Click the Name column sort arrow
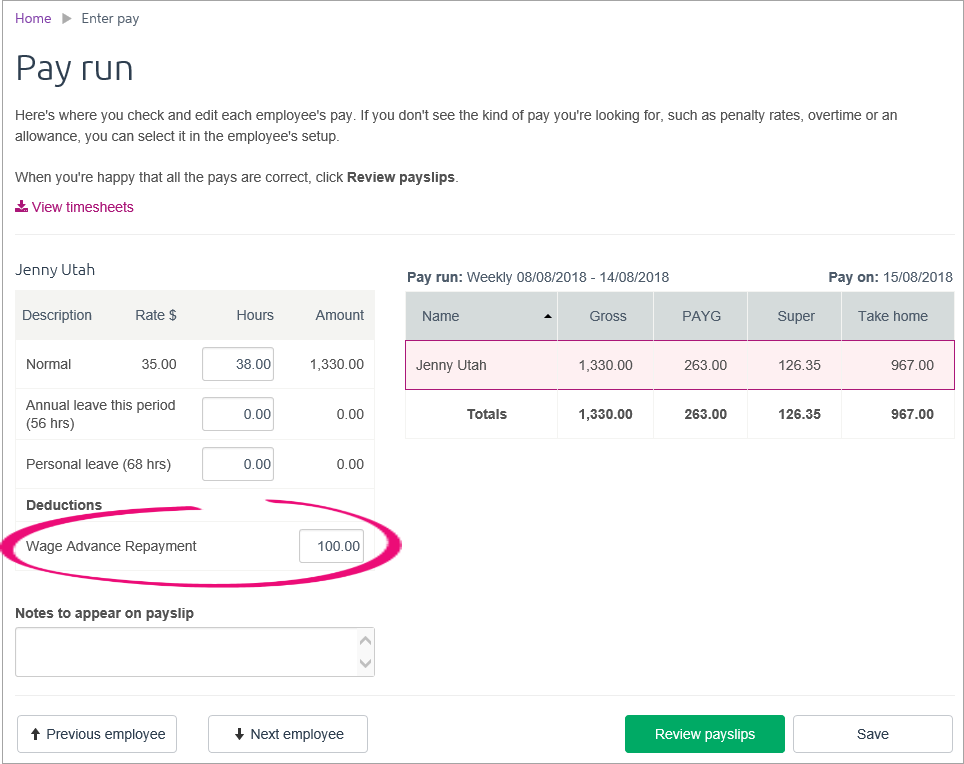Screen dimensions: 964x764 click(x=547, y=316)
